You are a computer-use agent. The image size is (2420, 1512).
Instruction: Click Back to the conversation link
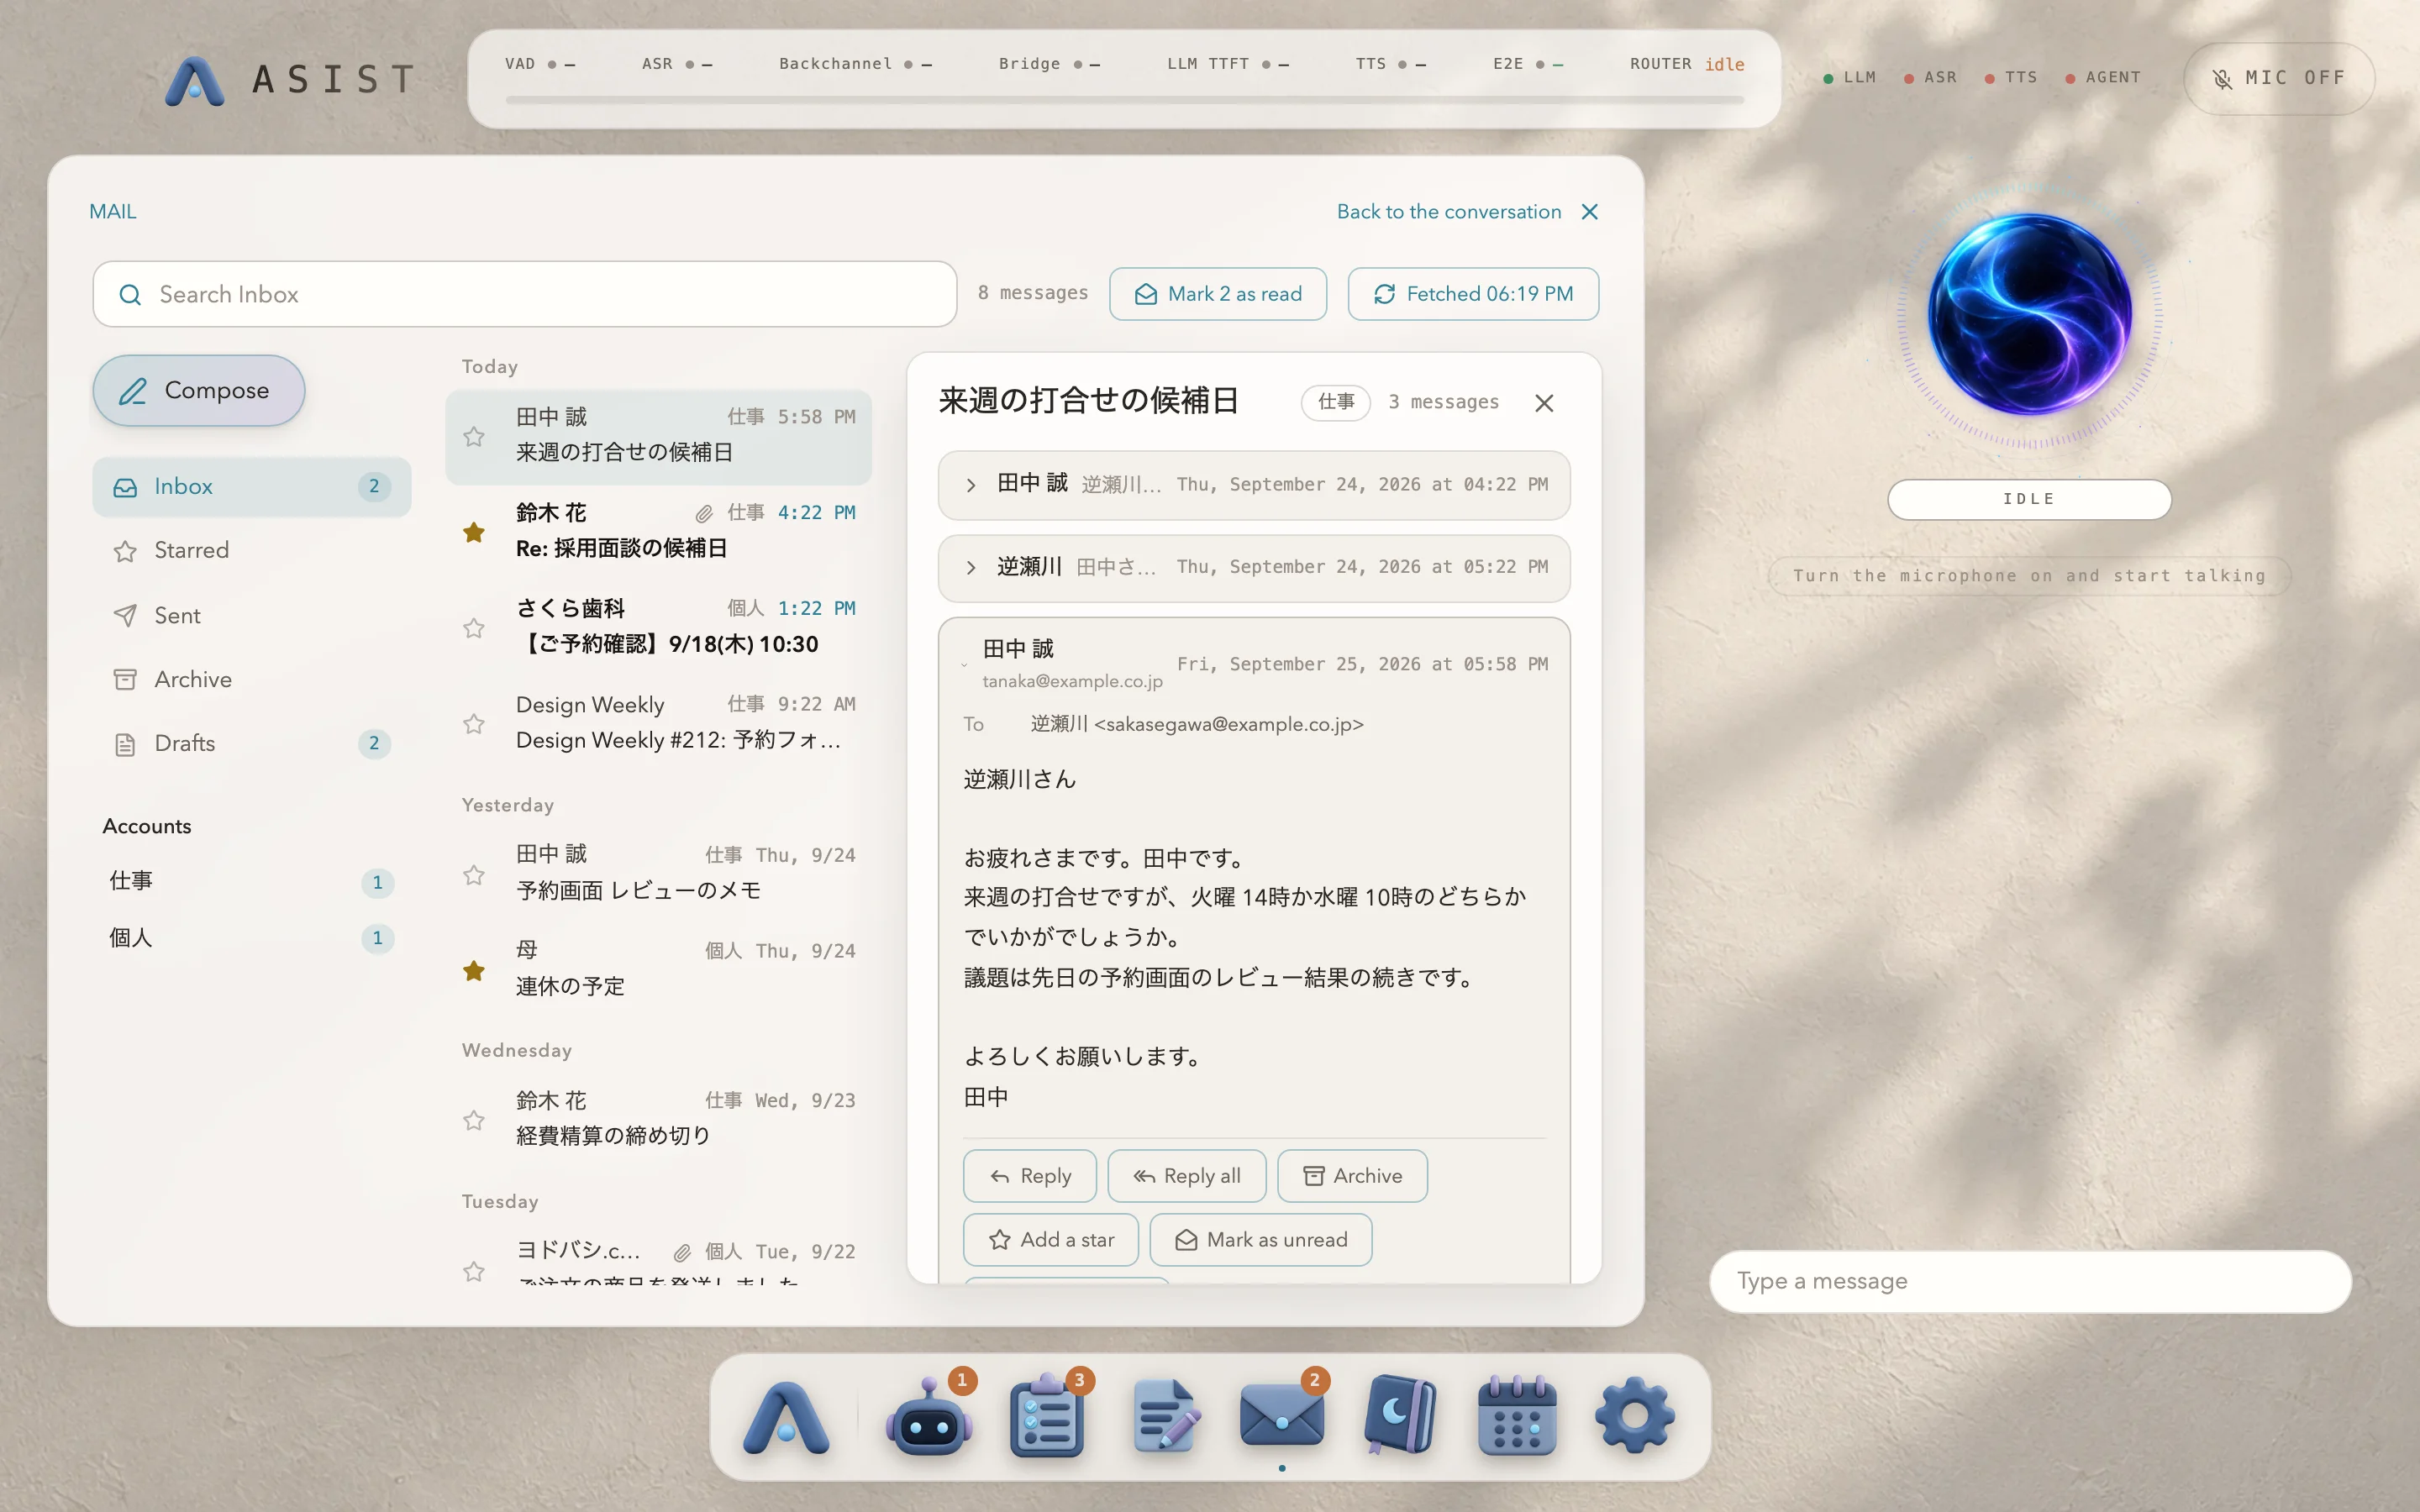click(x=1449, y=212)
